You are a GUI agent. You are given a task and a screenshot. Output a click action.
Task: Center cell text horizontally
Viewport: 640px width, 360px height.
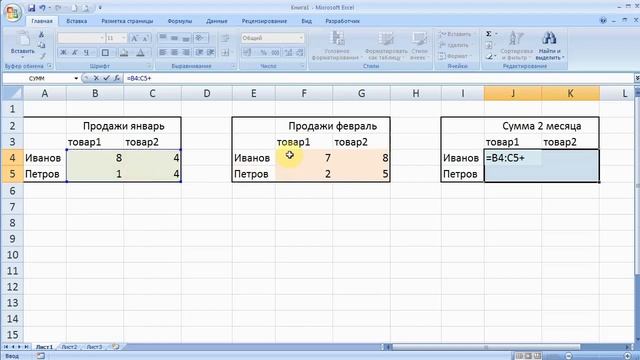174,53
